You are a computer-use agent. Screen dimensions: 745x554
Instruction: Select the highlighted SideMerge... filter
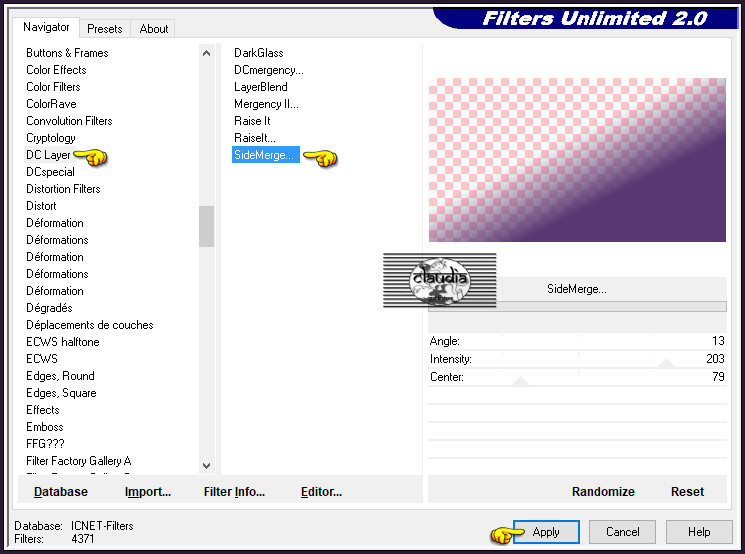[266, 155]
